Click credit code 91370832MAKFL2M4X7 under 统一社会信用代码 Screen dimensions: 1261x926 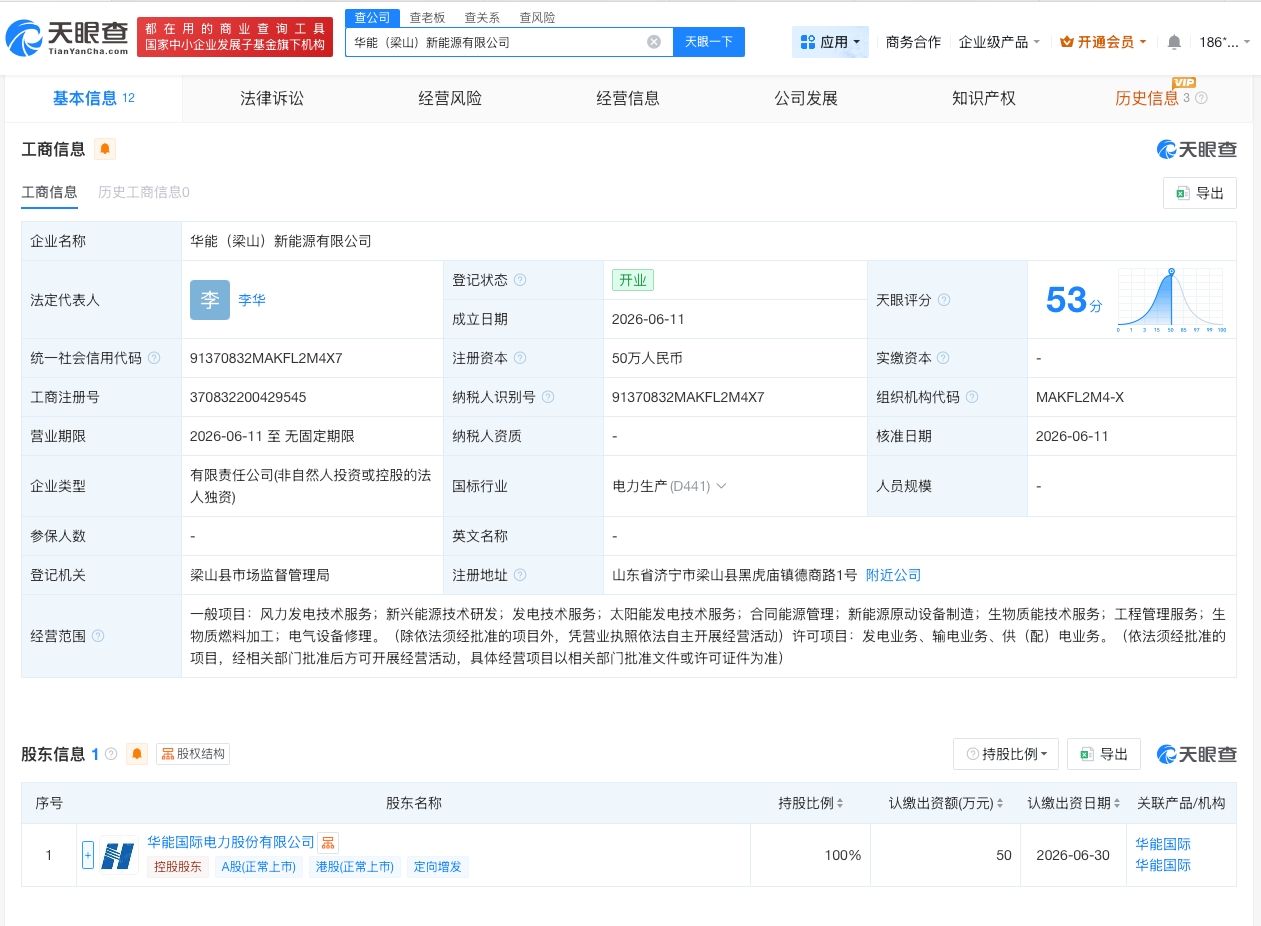point(266,358)
